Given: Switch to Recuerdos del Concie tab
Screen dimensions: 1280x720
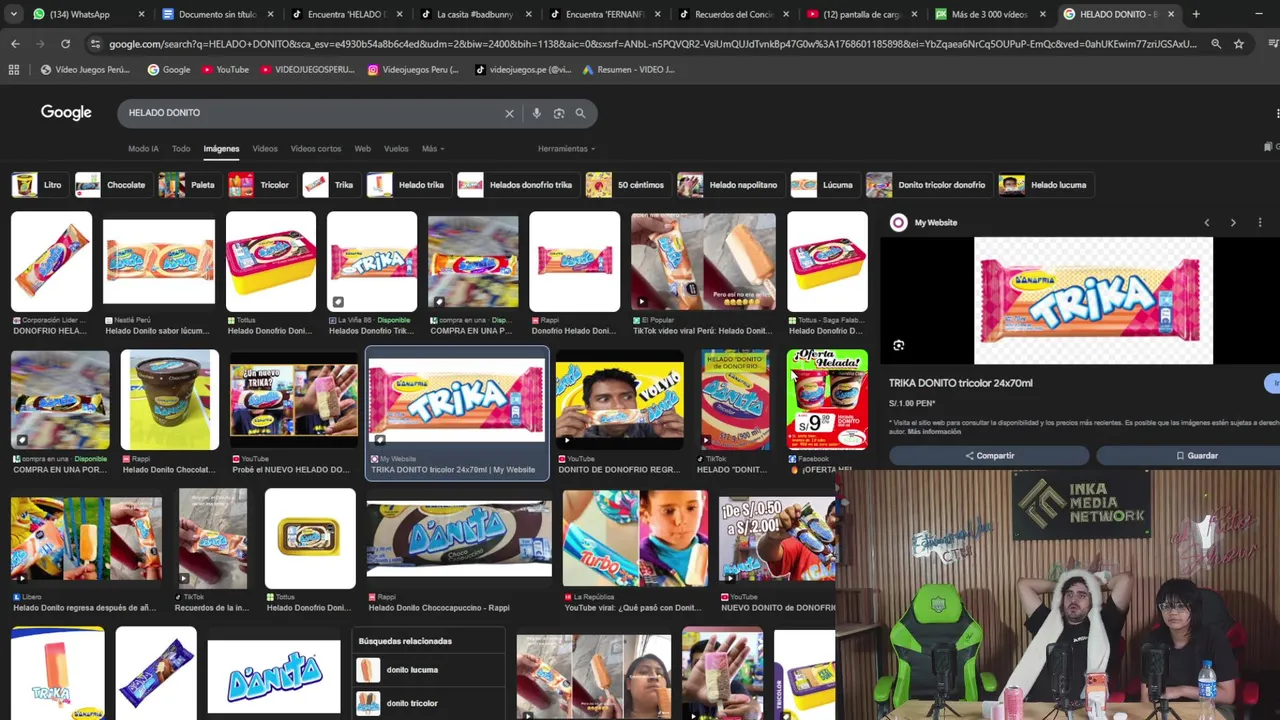Looking at the screenshot, I should point(735,14).
